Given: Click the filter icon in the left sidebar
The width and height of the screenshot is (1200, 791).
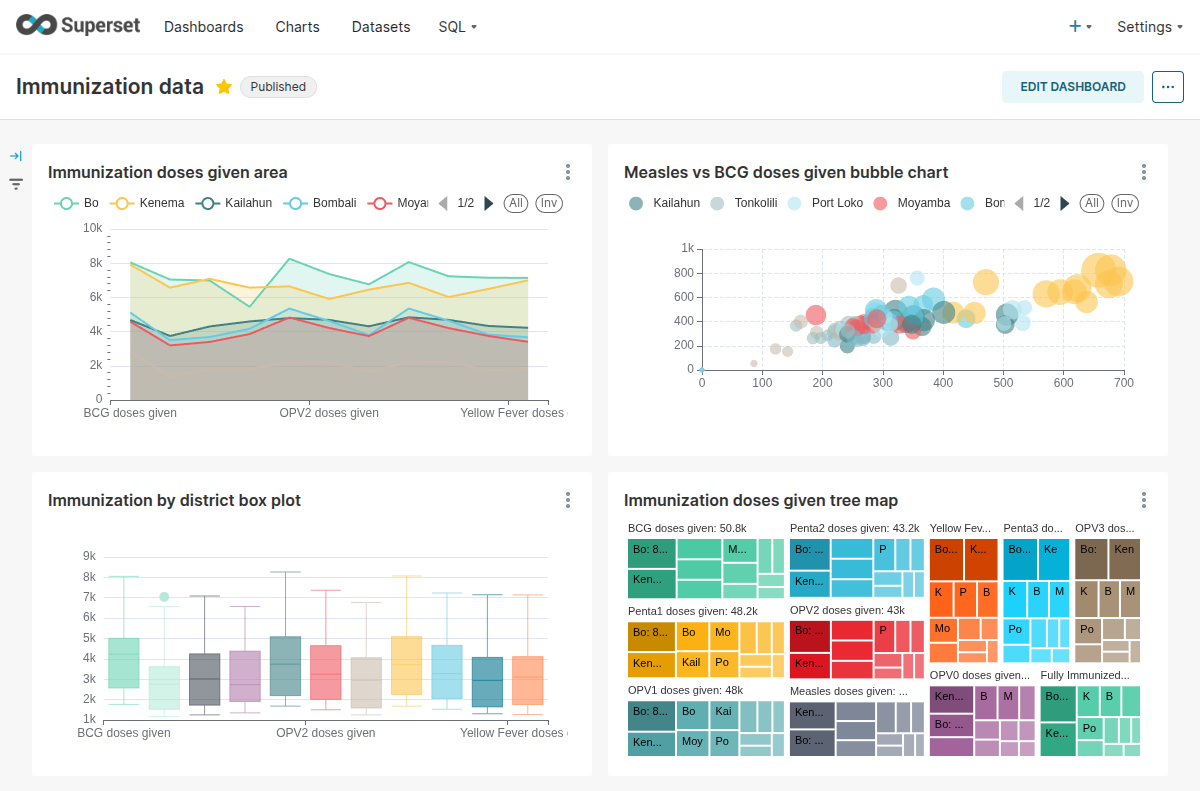Looking at the screenshot, I should (x=15, y=184).
